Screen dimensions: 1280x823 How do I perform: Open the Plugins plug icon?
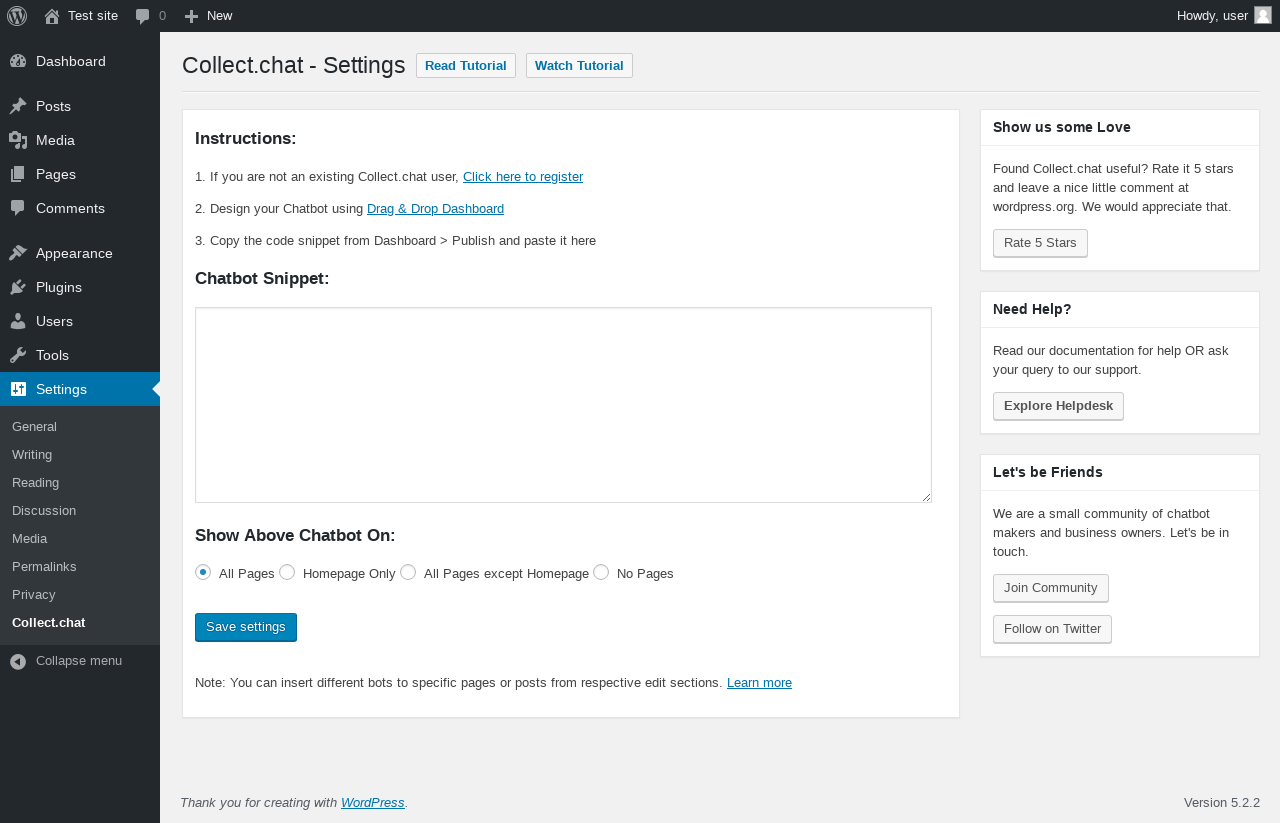[18, 287]
